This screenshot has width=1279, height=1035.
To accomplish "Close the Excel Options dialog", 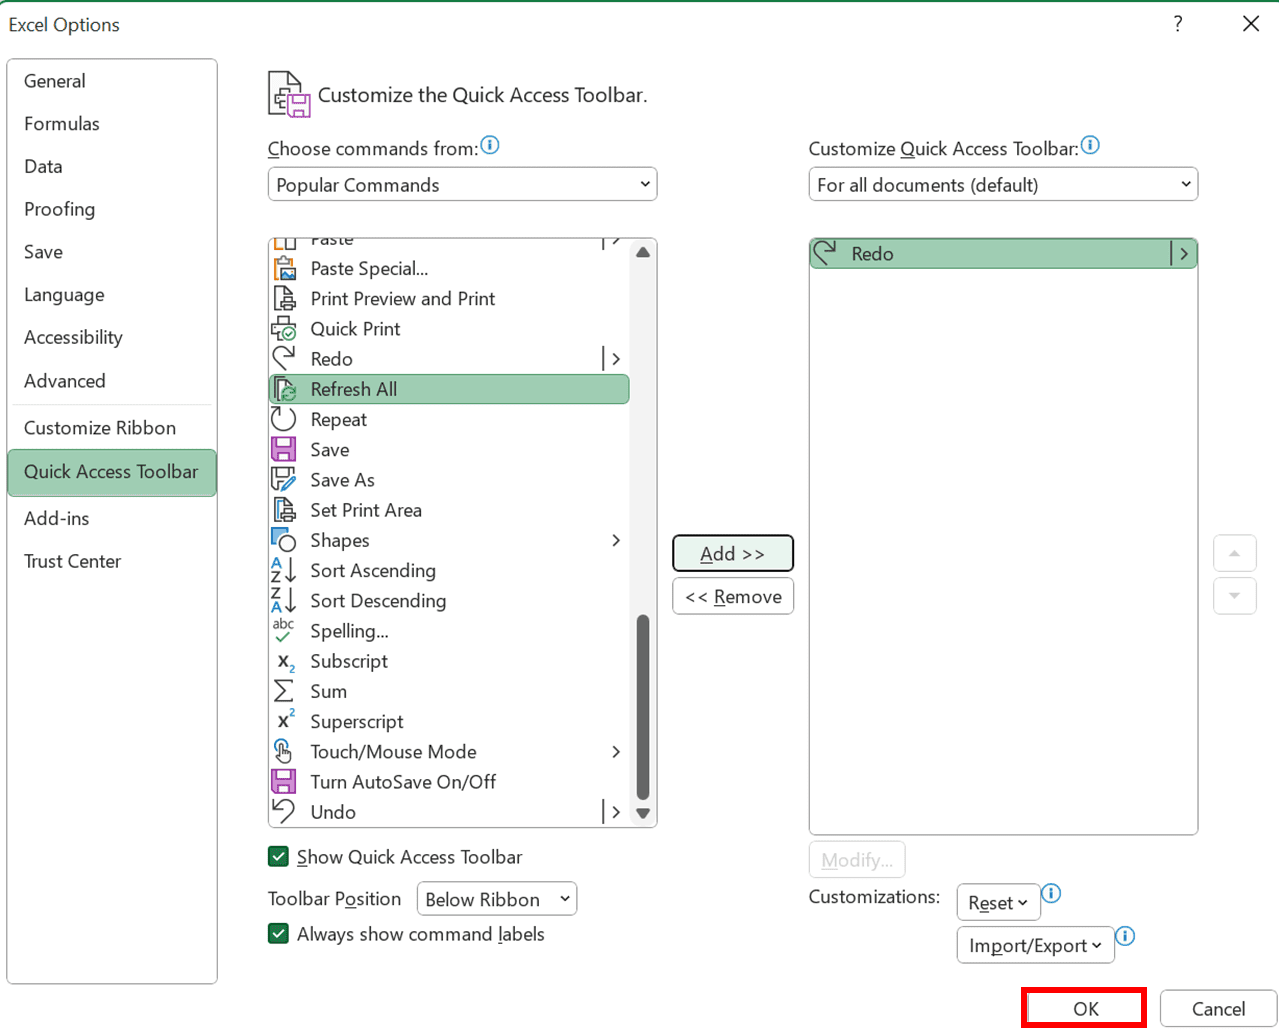I will (1250, 24).
